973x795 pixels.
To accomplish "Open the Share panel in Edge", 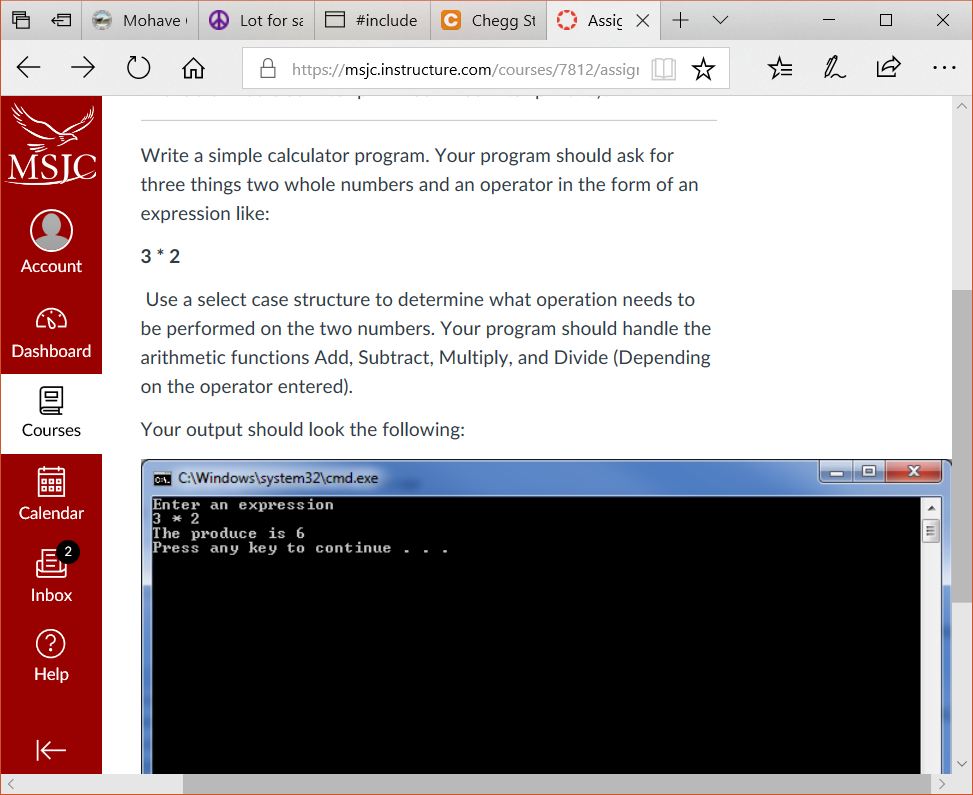I will [x=888, y=66].
